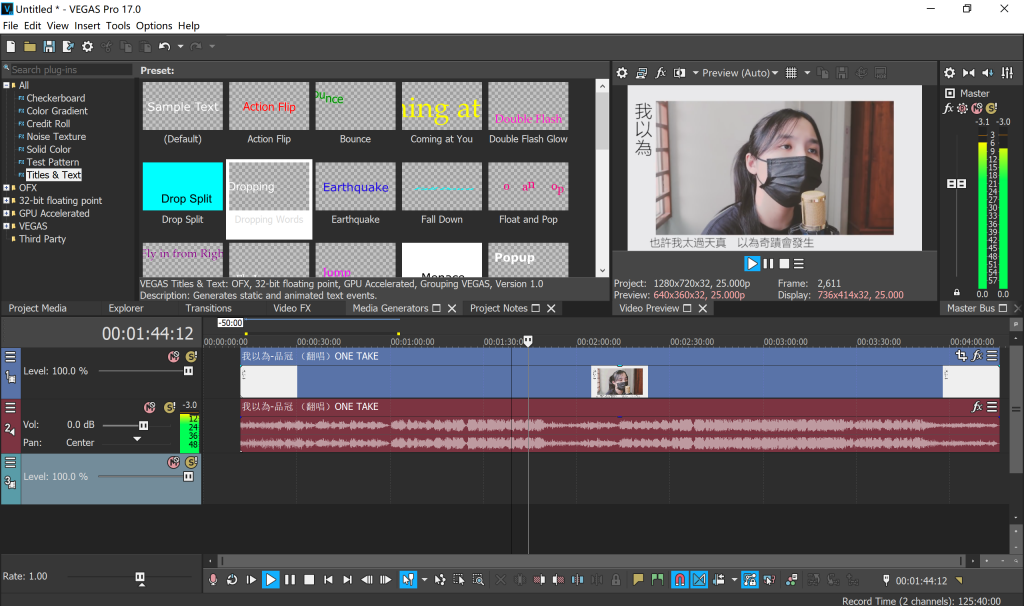Solo video track 3
The width and height of the screenshot is (1024, 606).
(191, 462)
